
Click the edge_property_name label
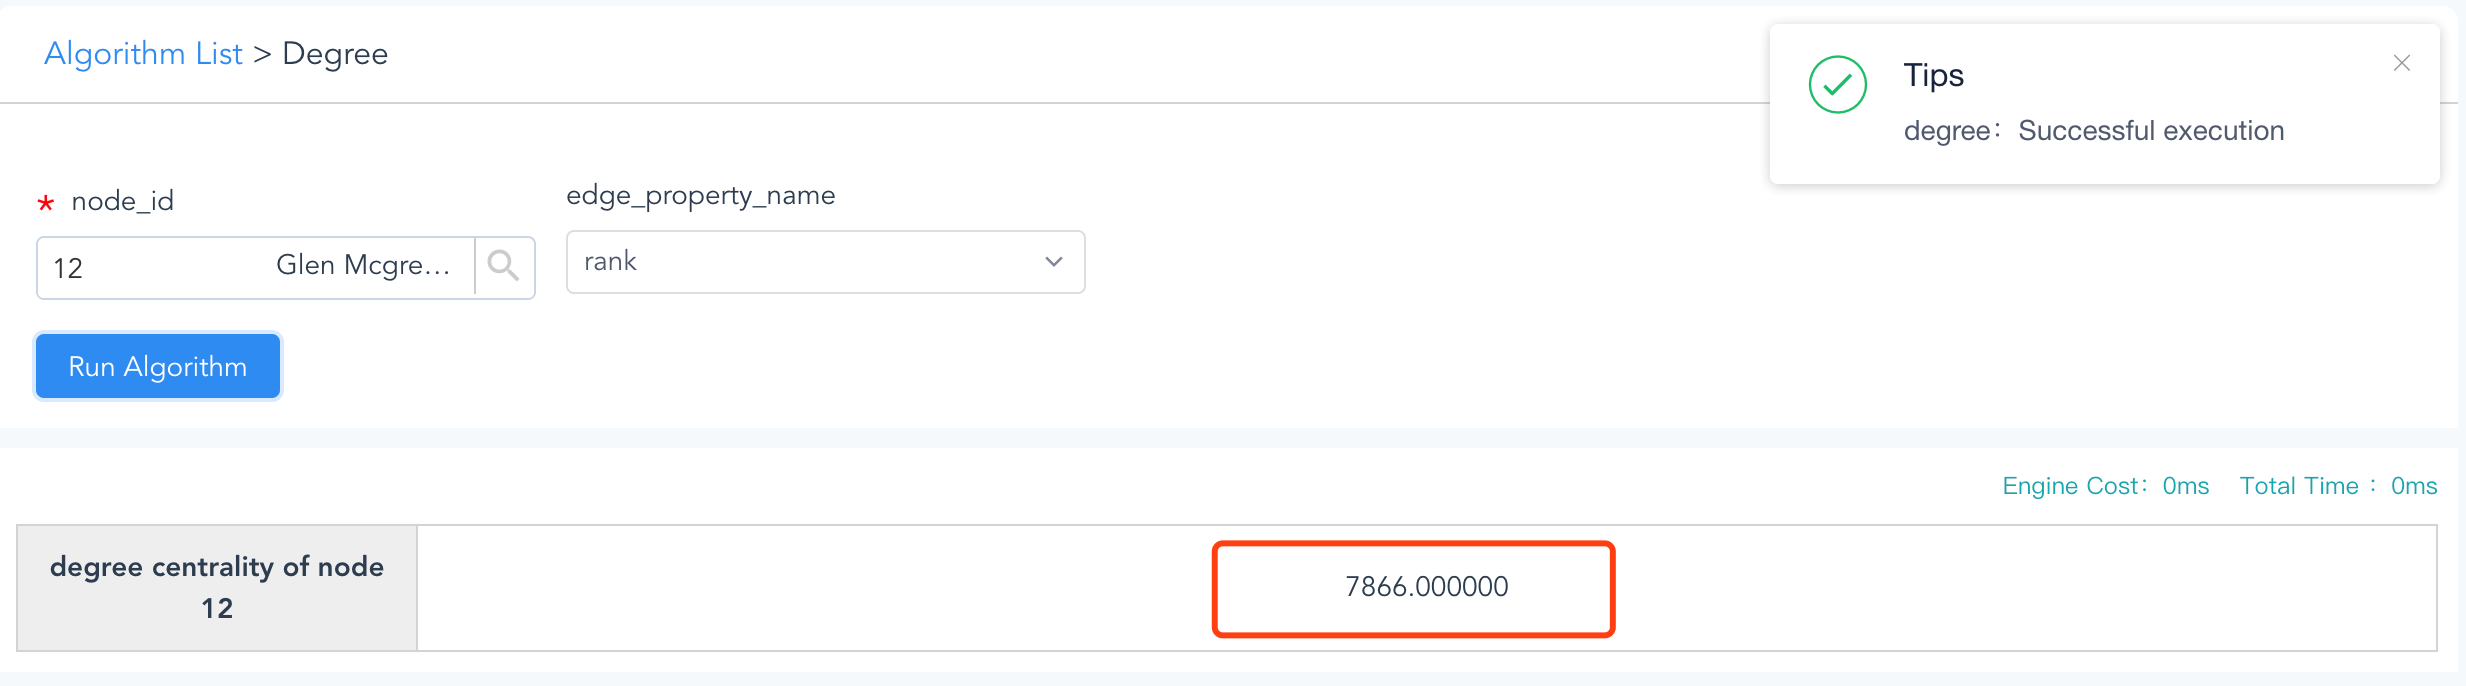pyautogui.click(x=700, y=196)
